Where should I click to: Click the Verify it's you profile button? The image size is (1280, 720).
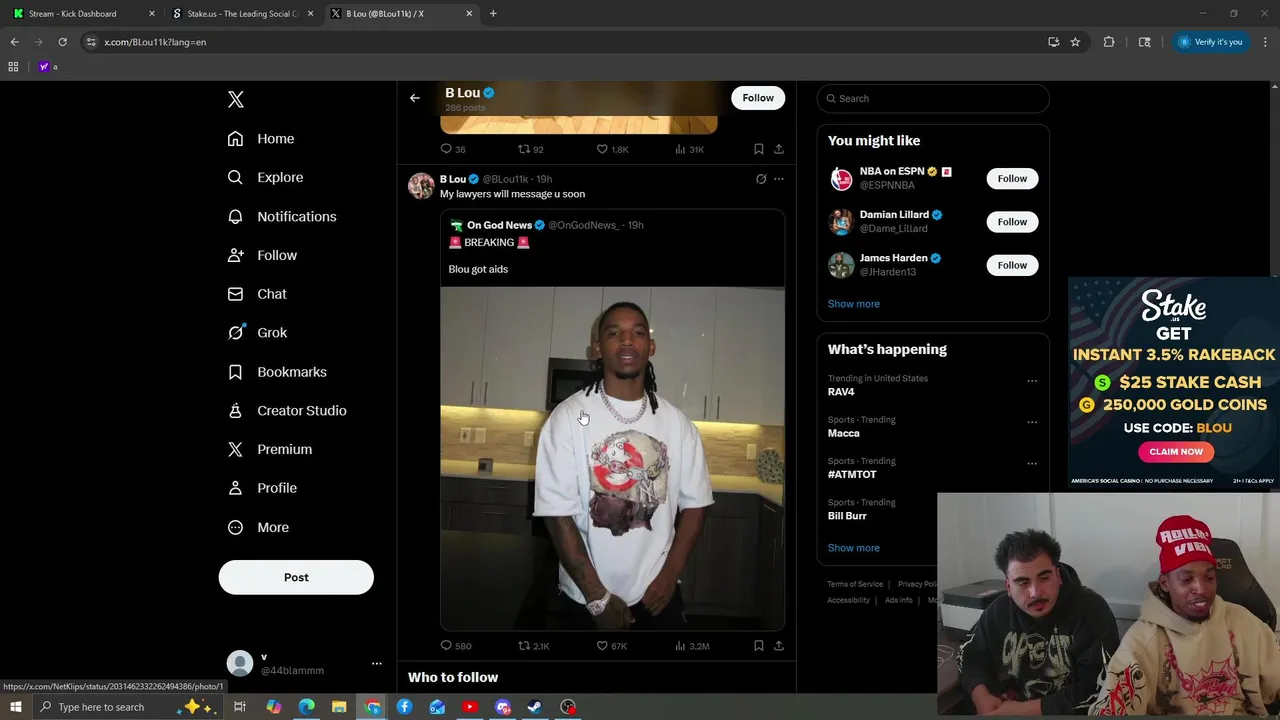point(1210,42)
